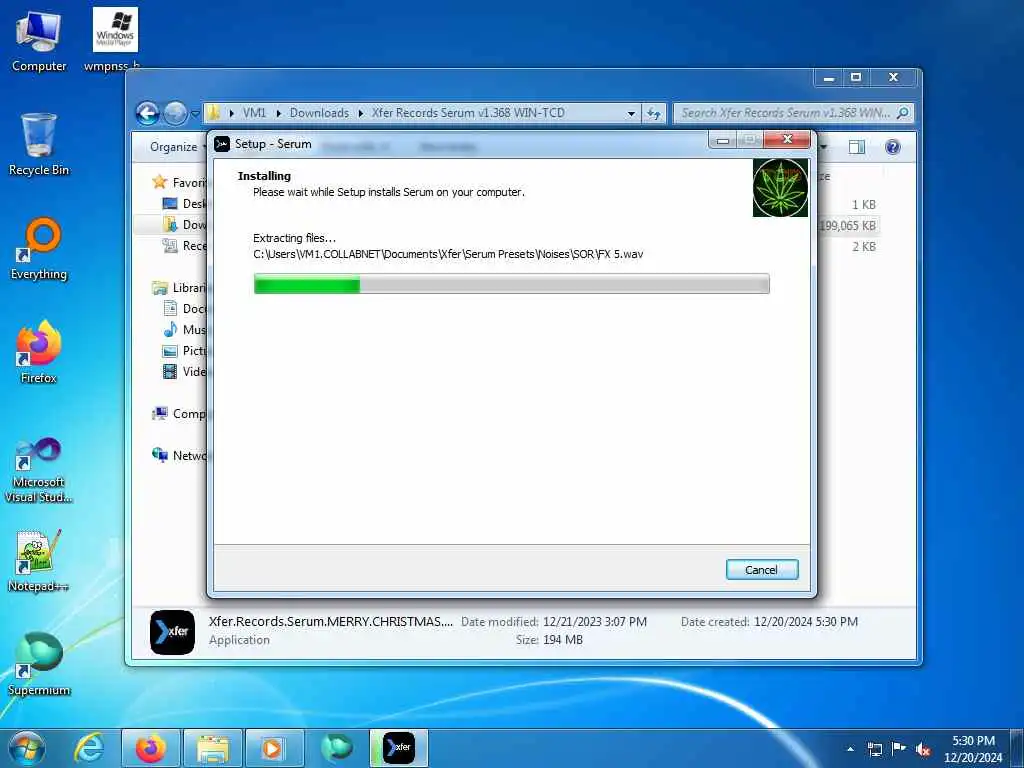Select Documents library in navigation pane

point(184,308)
